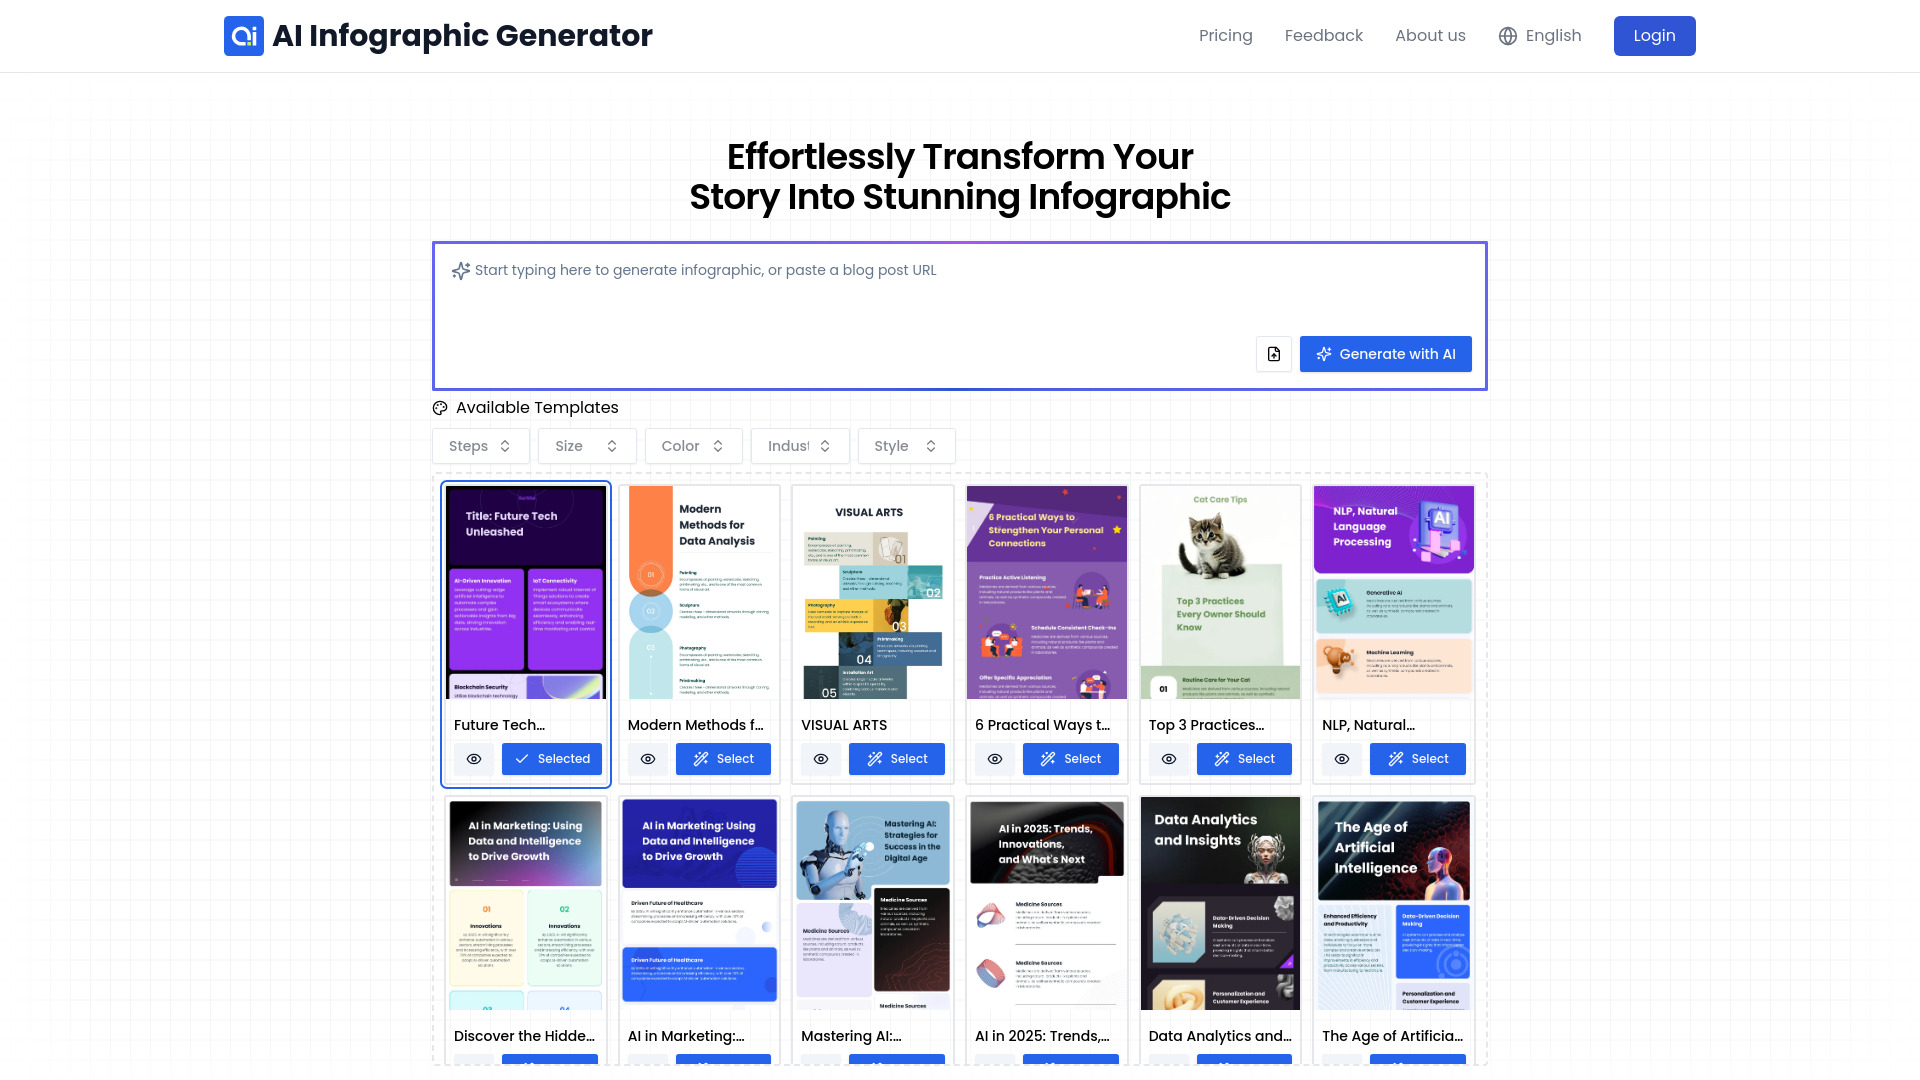Toggle eye preview on 6 Practical Ways template
1920x1080 pixels.
point(994,758)
